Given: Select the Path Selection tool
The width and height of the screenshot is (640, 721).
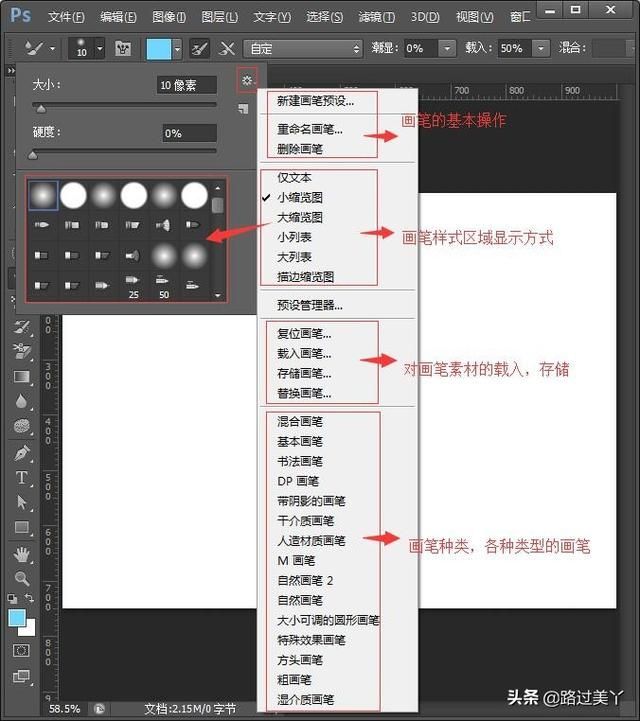Looking at the screenshot, I should tap(22, 502).
